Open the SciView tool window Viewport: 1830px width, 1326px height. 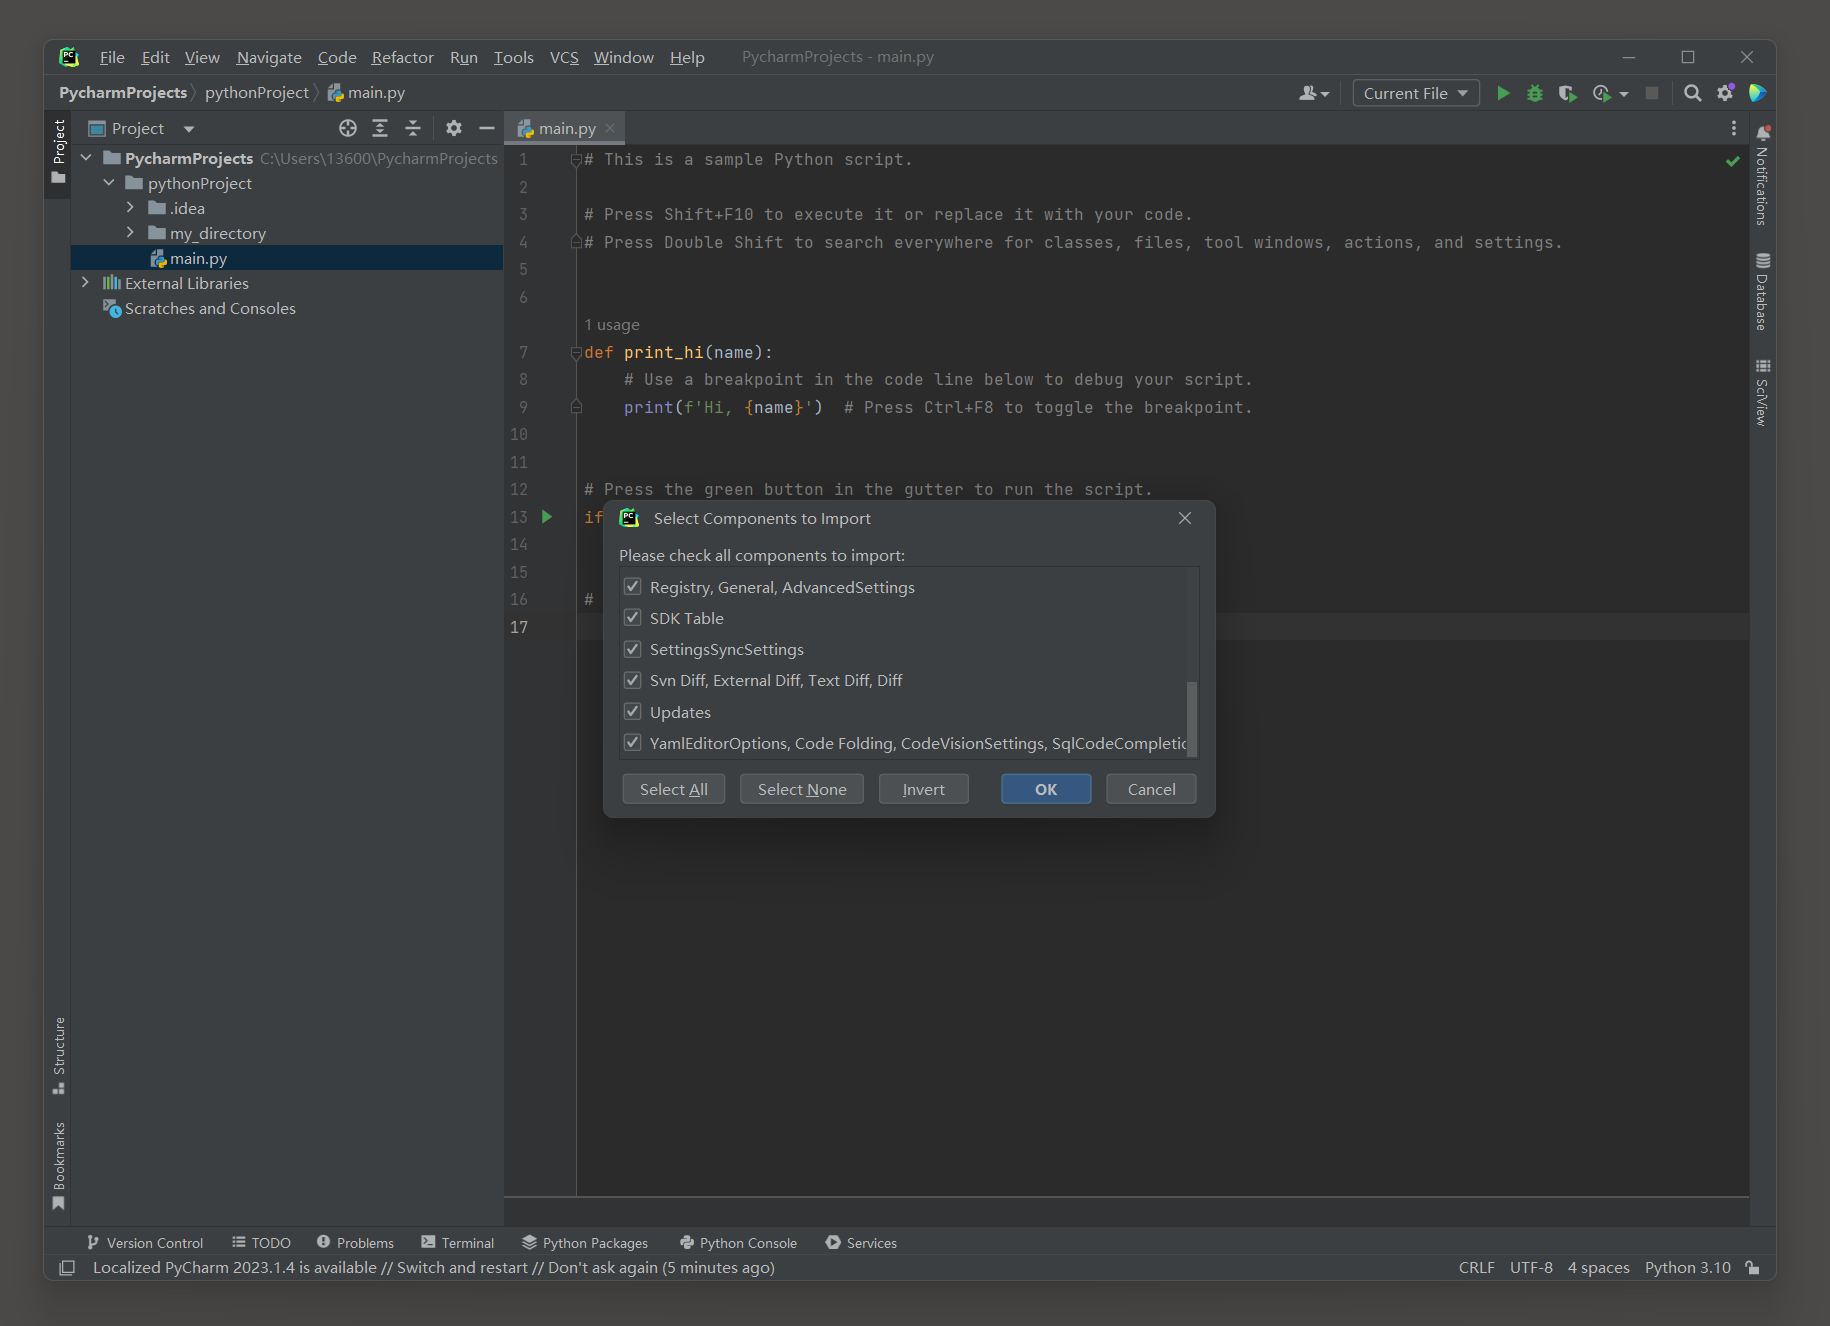(x=1763, y=392)
